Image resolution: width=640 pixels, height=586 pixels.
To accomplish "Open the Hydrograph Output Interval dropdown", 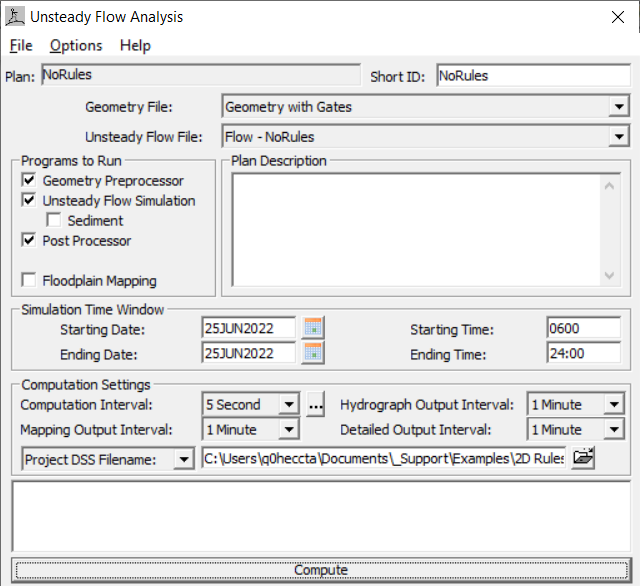I will pyautogui.click(x=614, y=405).
